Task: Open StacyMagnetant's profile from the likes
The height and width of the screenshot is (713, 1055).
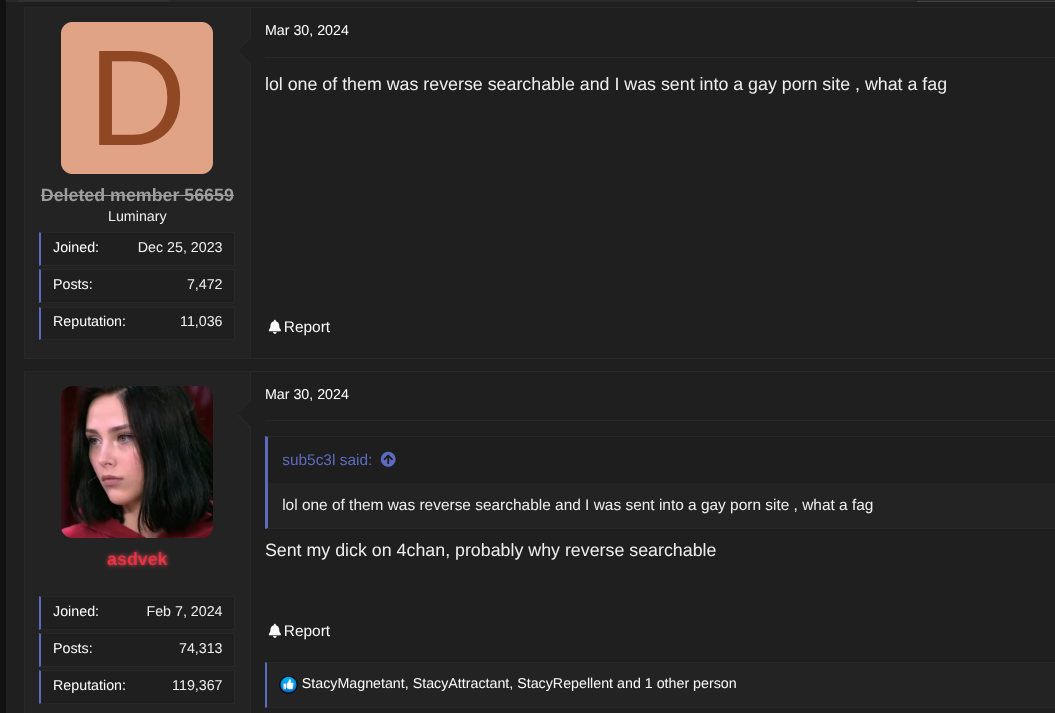Action: click(x=353, y=684)
